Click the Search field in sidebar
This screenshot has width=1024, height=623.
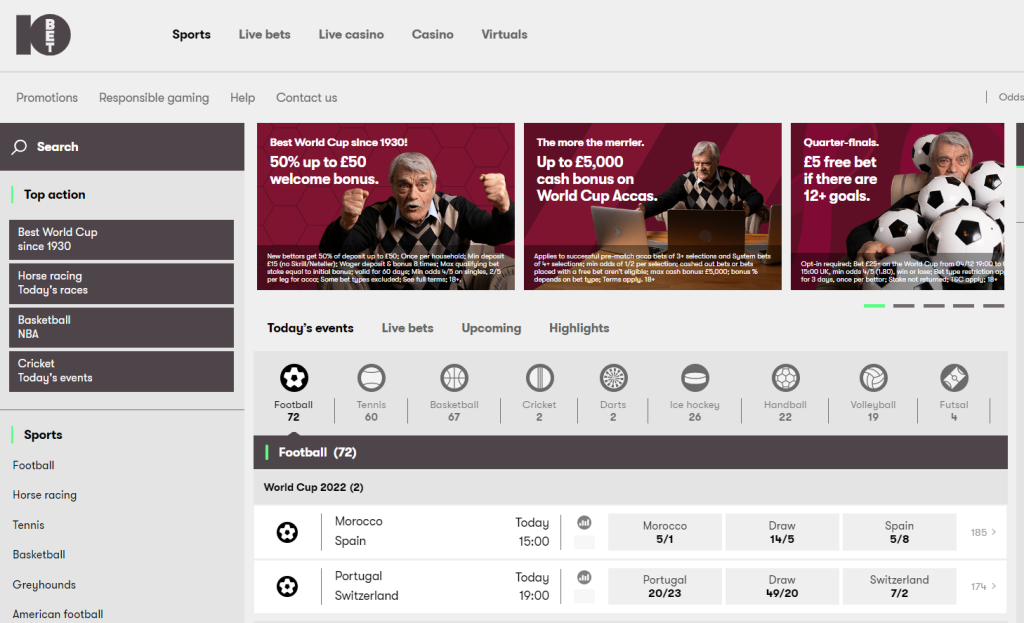pos(122,147)
